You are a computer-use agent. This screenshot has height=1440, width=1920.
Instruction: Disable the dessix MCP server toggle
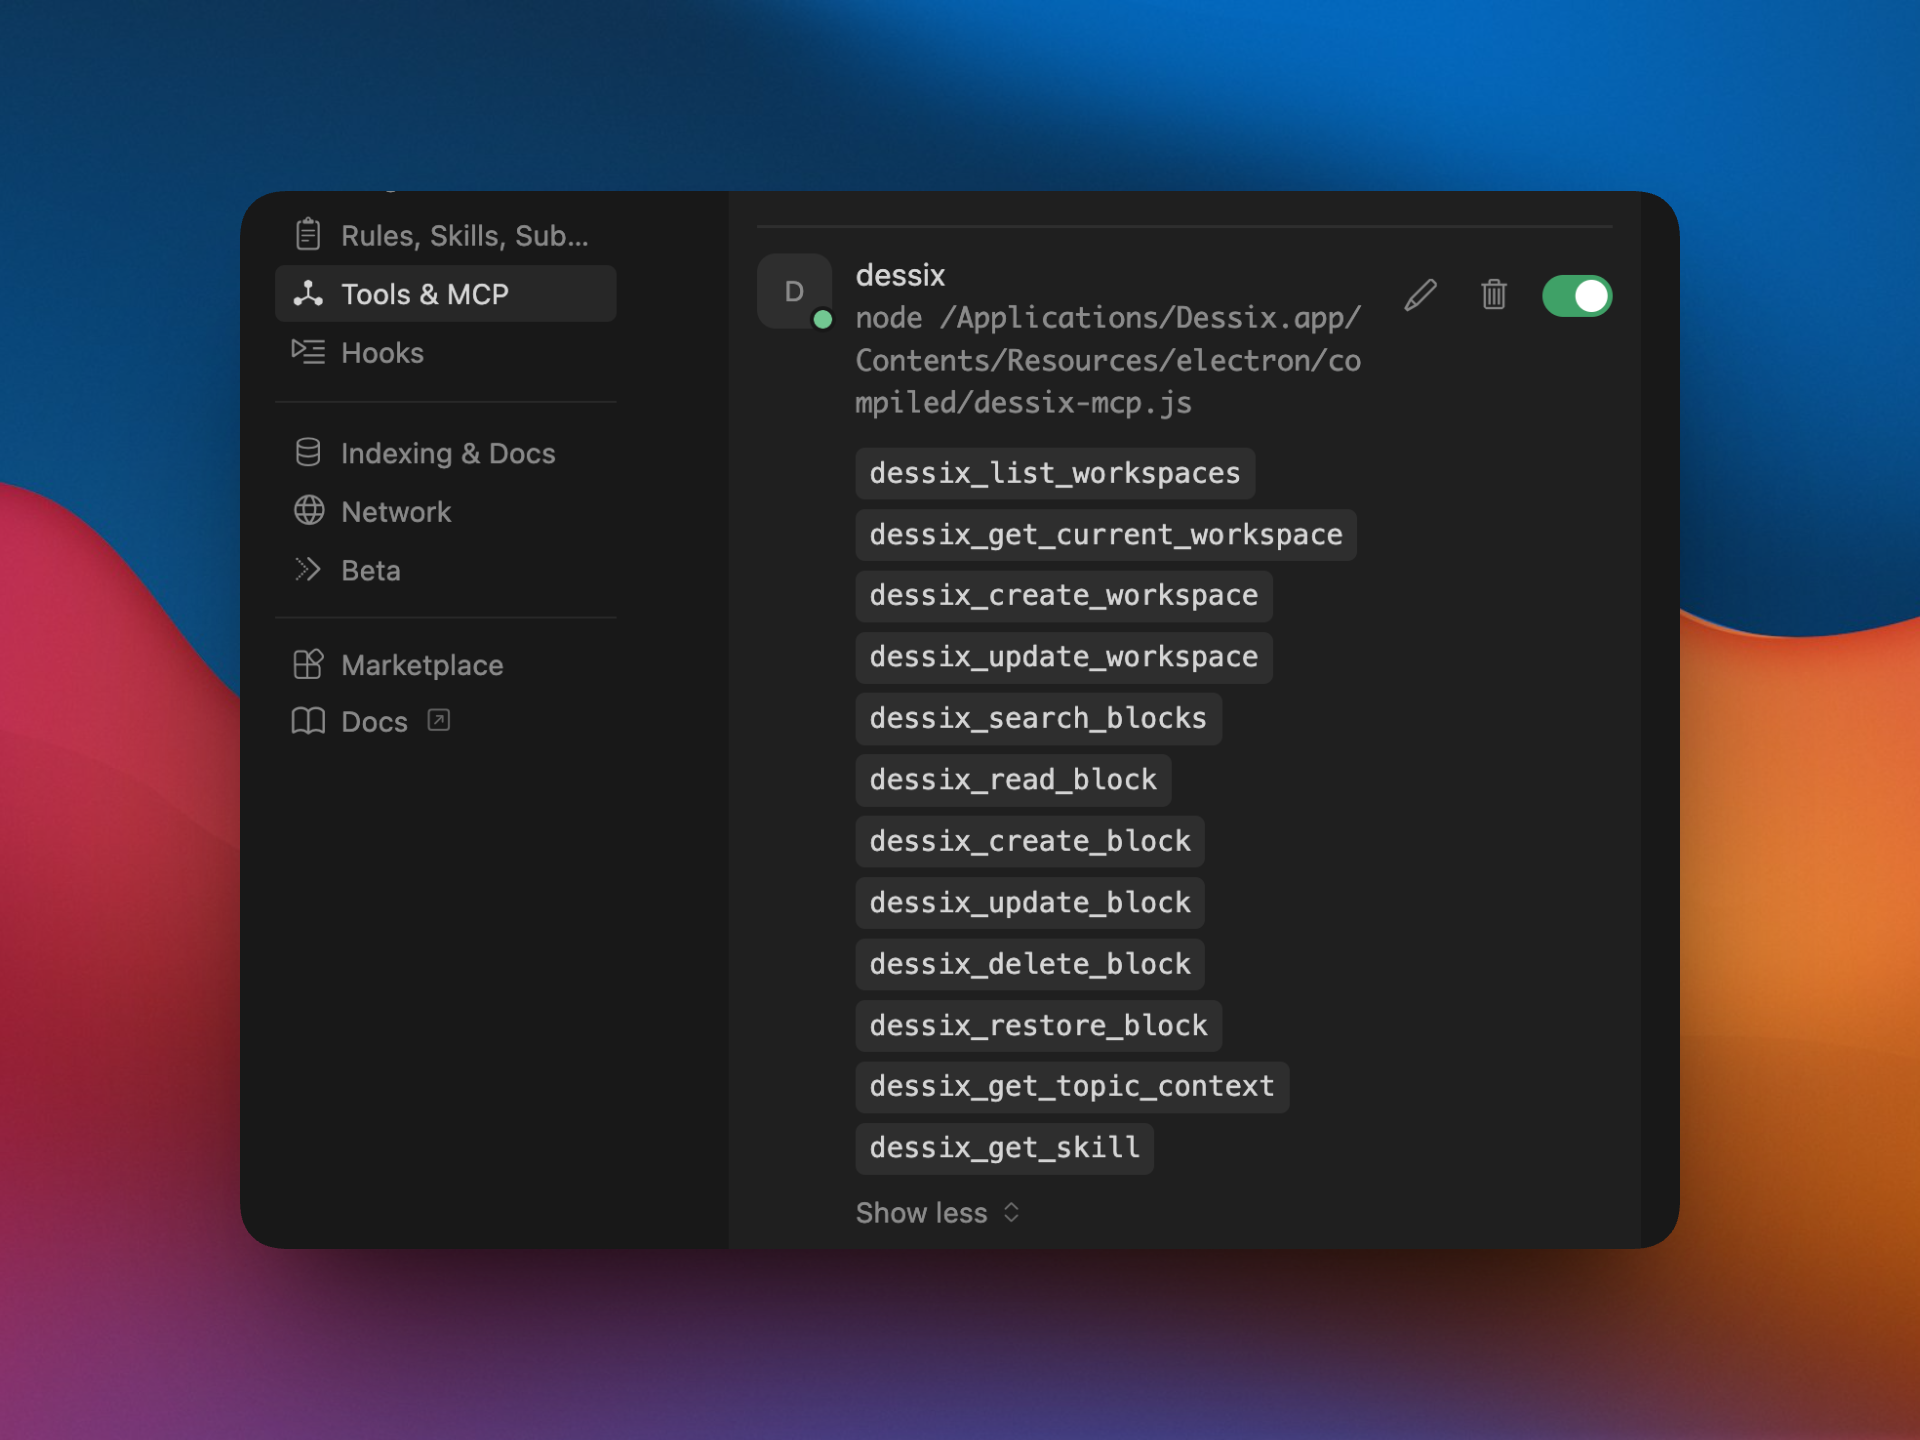pos(1577,295)
